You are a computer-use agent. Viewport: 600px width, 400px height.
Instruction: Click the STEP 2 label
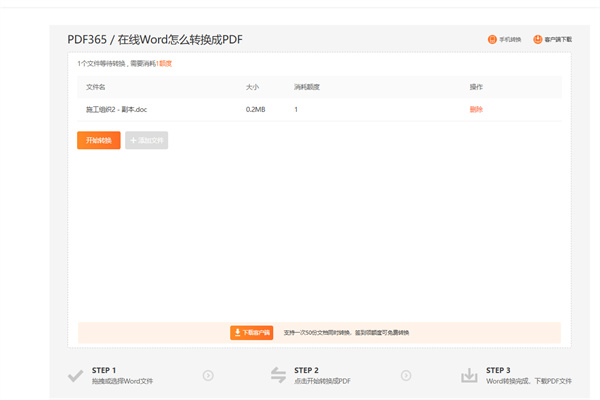pyautogui.click(x=306, y=370)
